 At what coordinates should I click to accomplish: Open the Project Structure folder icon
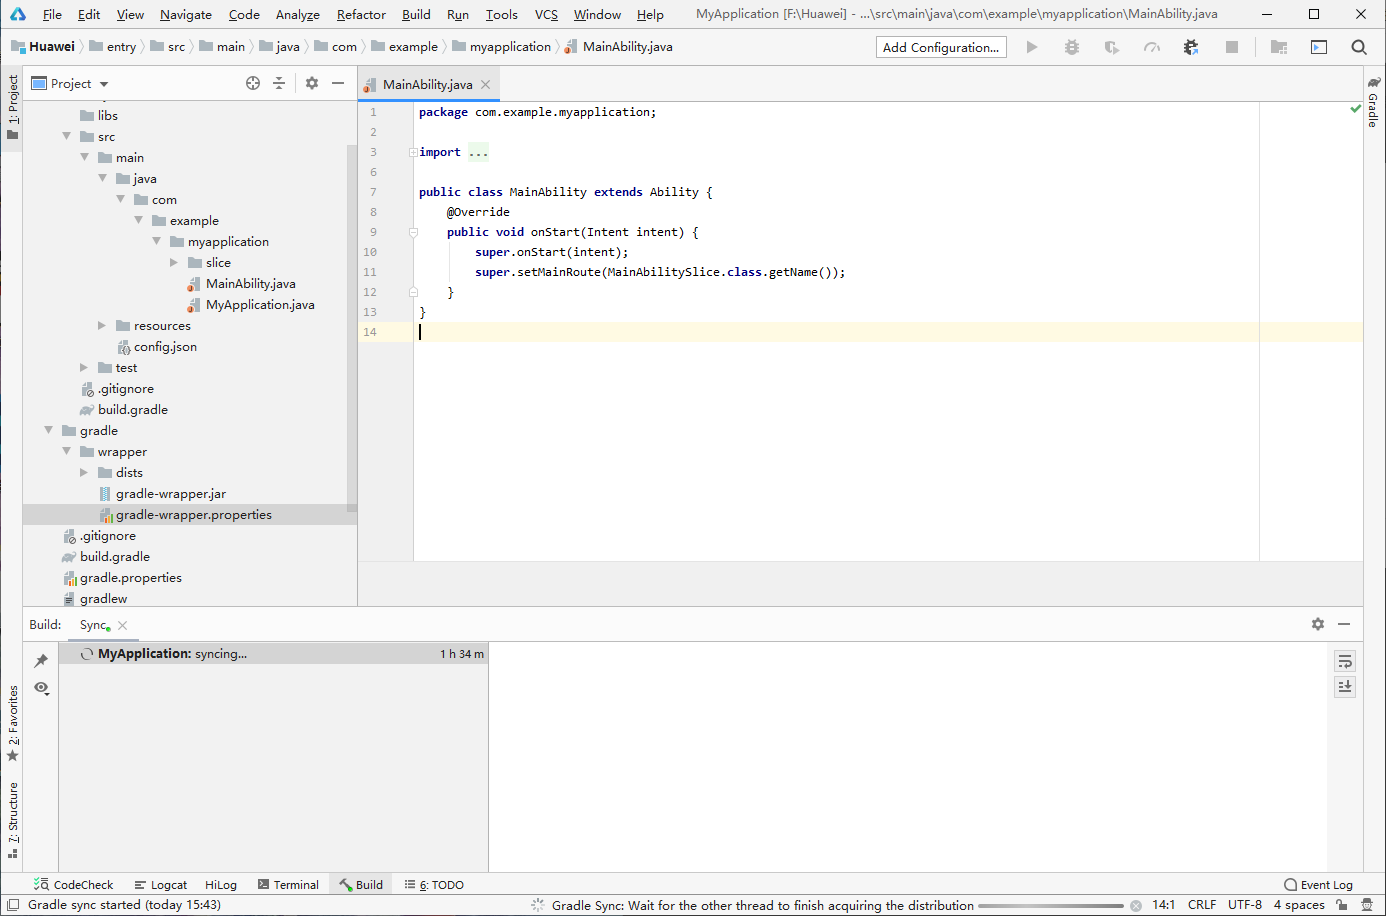(x=1279, y=47)
